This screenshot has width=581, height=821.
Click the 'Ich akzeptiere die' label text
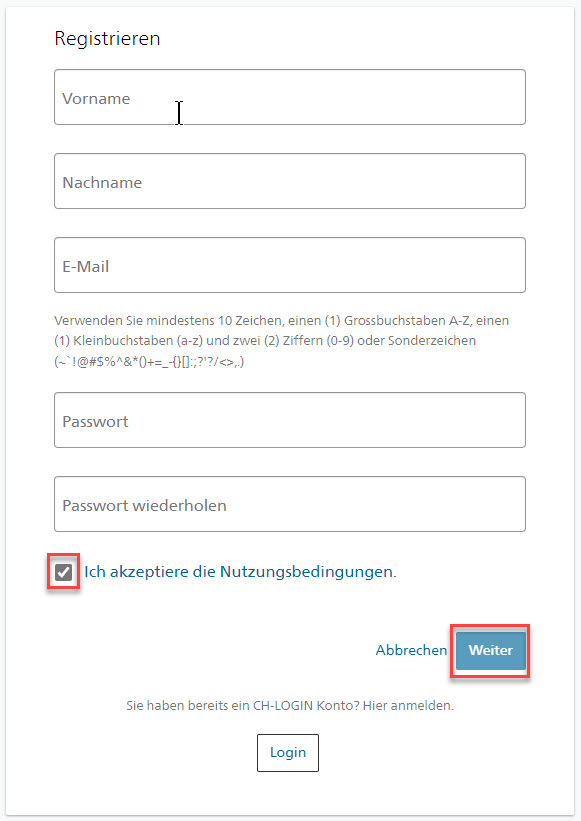tap(150, 572)
